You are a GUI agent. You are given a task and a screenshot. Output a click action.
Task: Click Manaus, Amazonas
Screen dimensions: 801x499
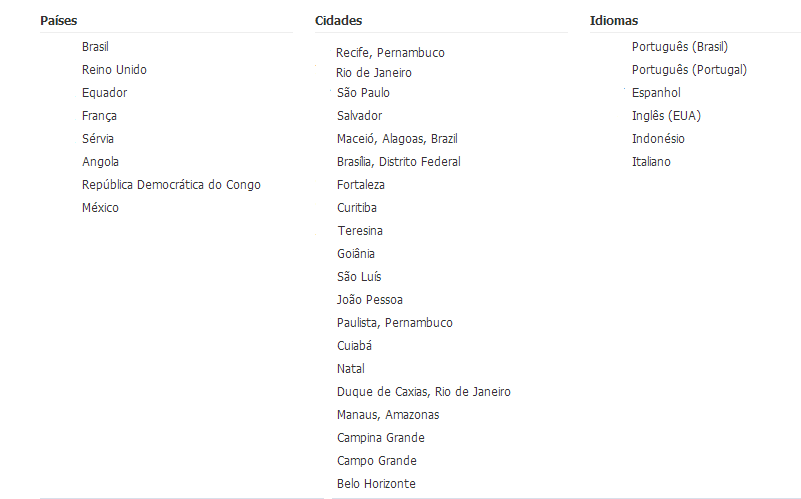[x=388, y=415]
